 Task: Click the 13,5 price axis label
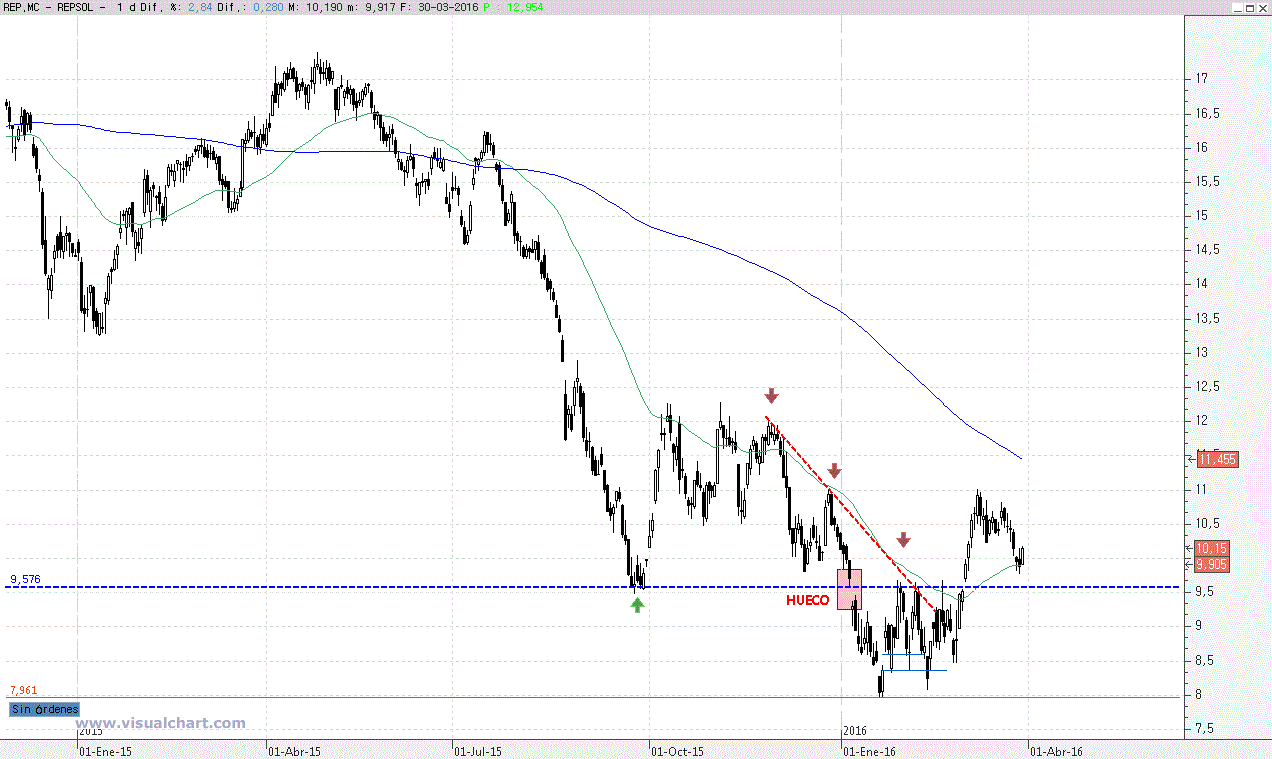click(1206, 318)
